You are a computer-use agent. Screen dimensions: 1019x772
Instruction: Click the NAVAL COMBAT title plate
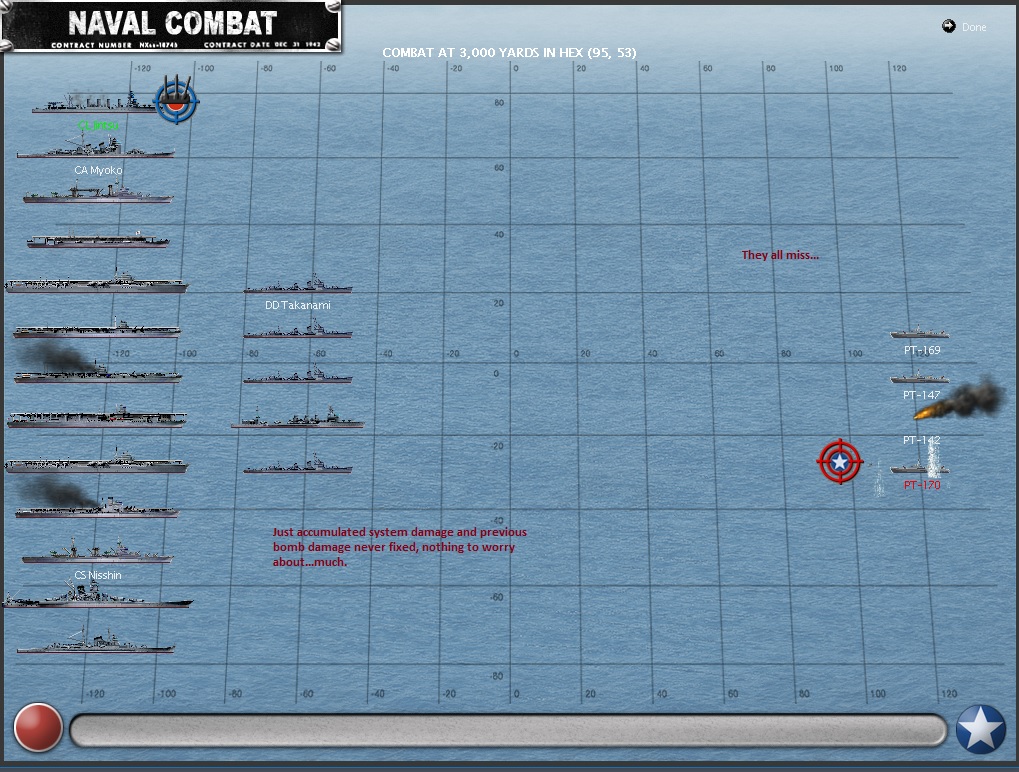coord(172,26)
